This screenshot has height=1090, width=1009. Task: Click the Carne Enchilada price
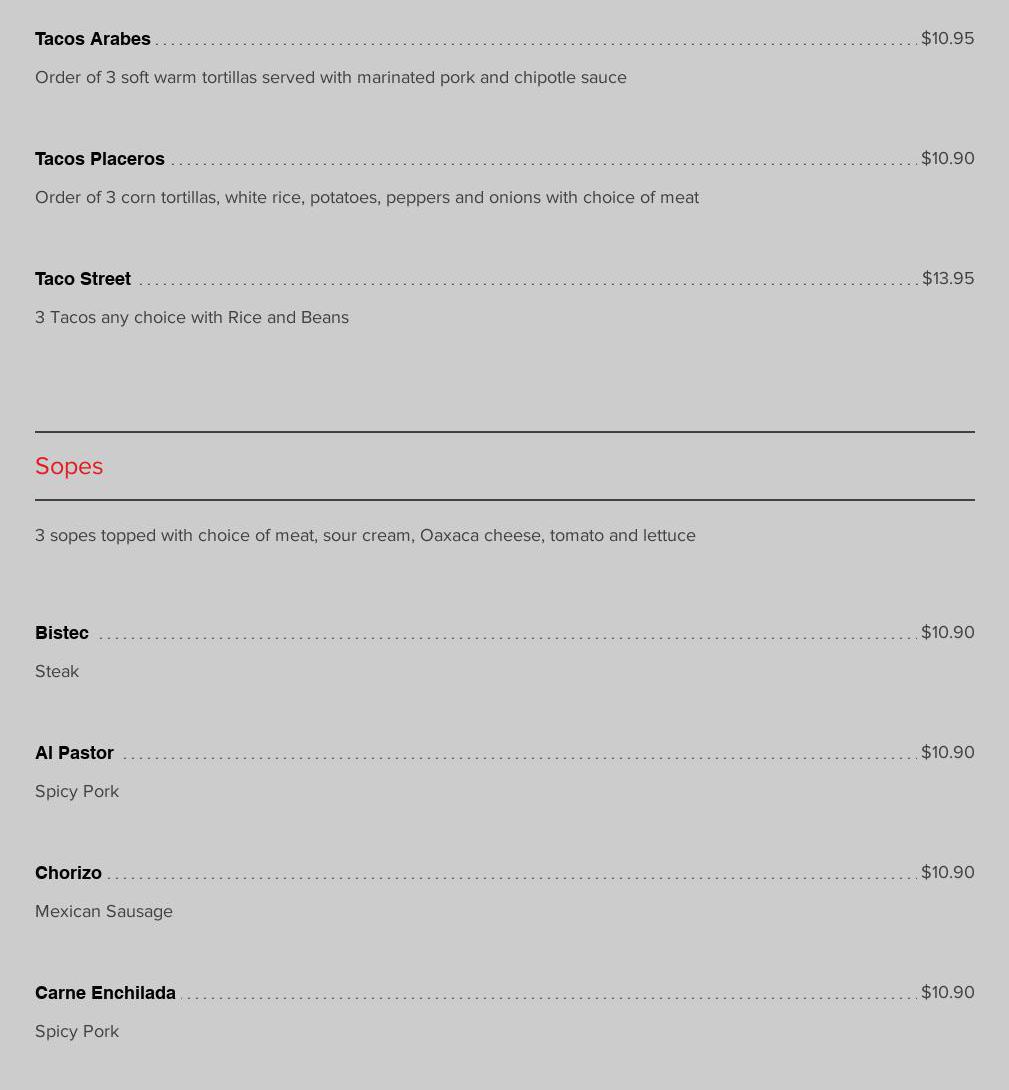(x=947, y=992)
